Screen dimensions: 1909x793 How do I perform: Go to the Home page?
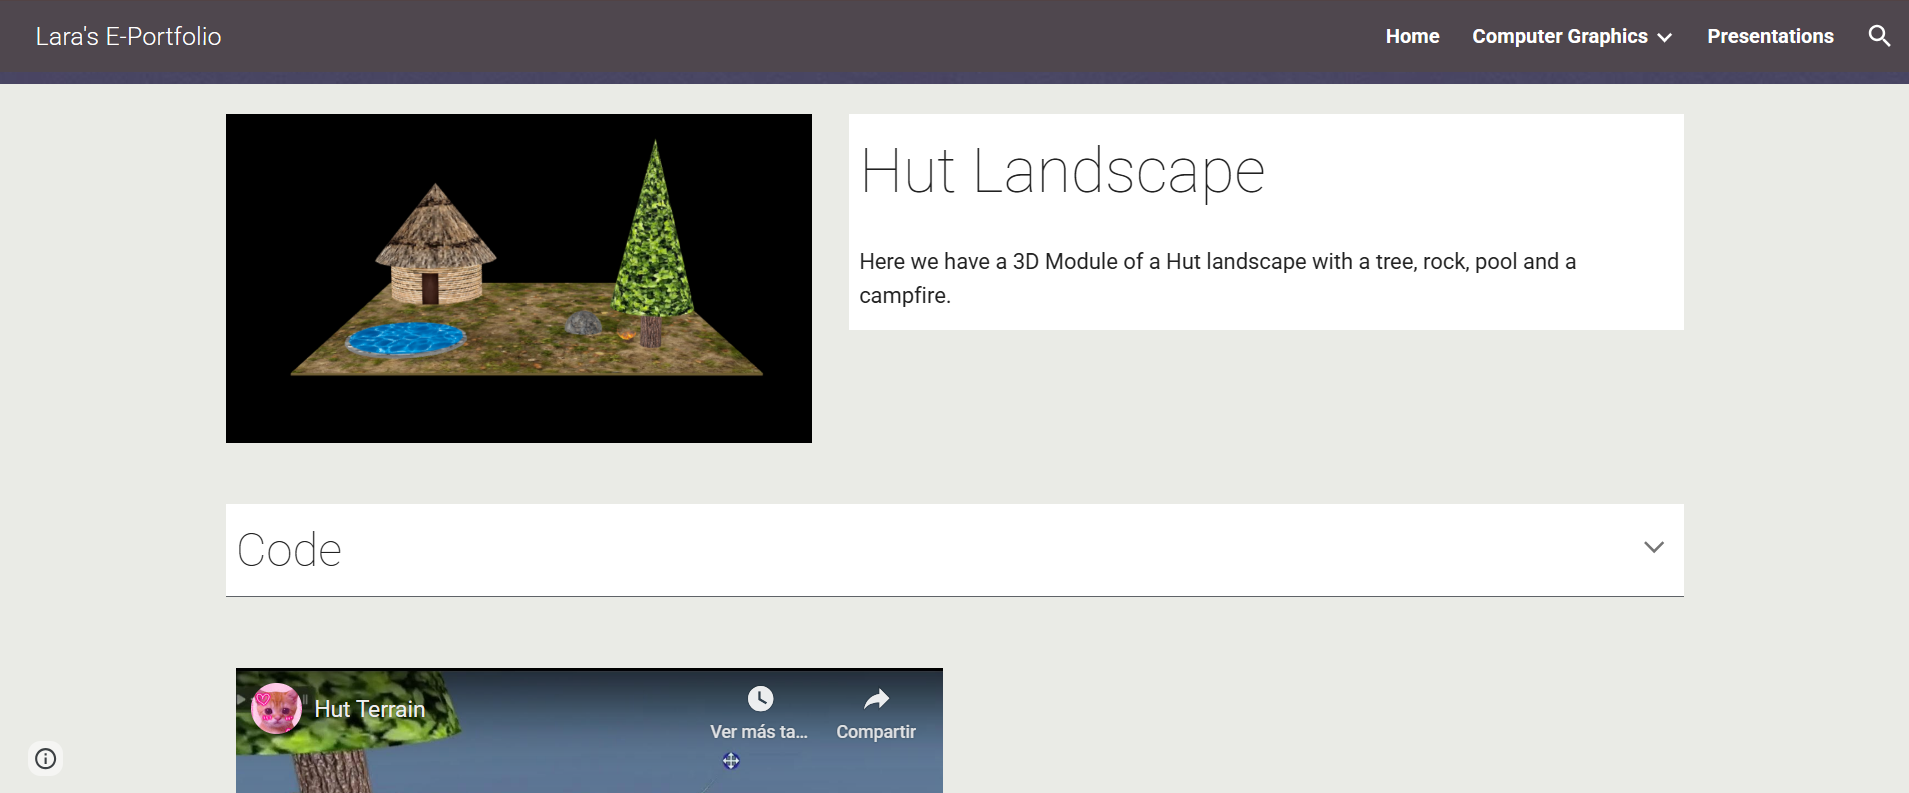pos(1412,36)
